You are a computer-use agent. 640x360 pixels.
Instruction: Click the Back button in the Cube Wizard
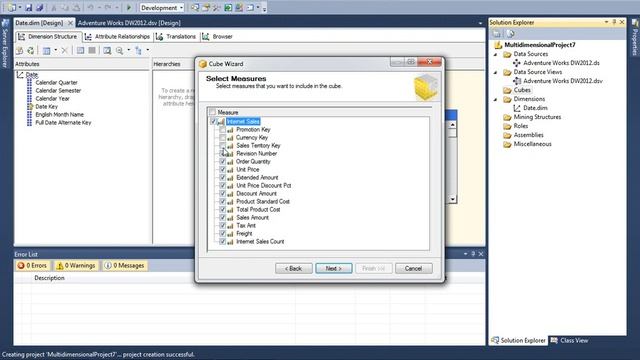293,269
